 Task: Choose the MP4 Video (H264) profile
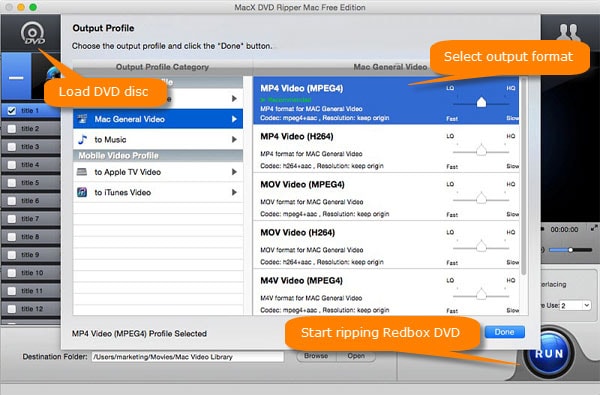(x=386, y=149)
